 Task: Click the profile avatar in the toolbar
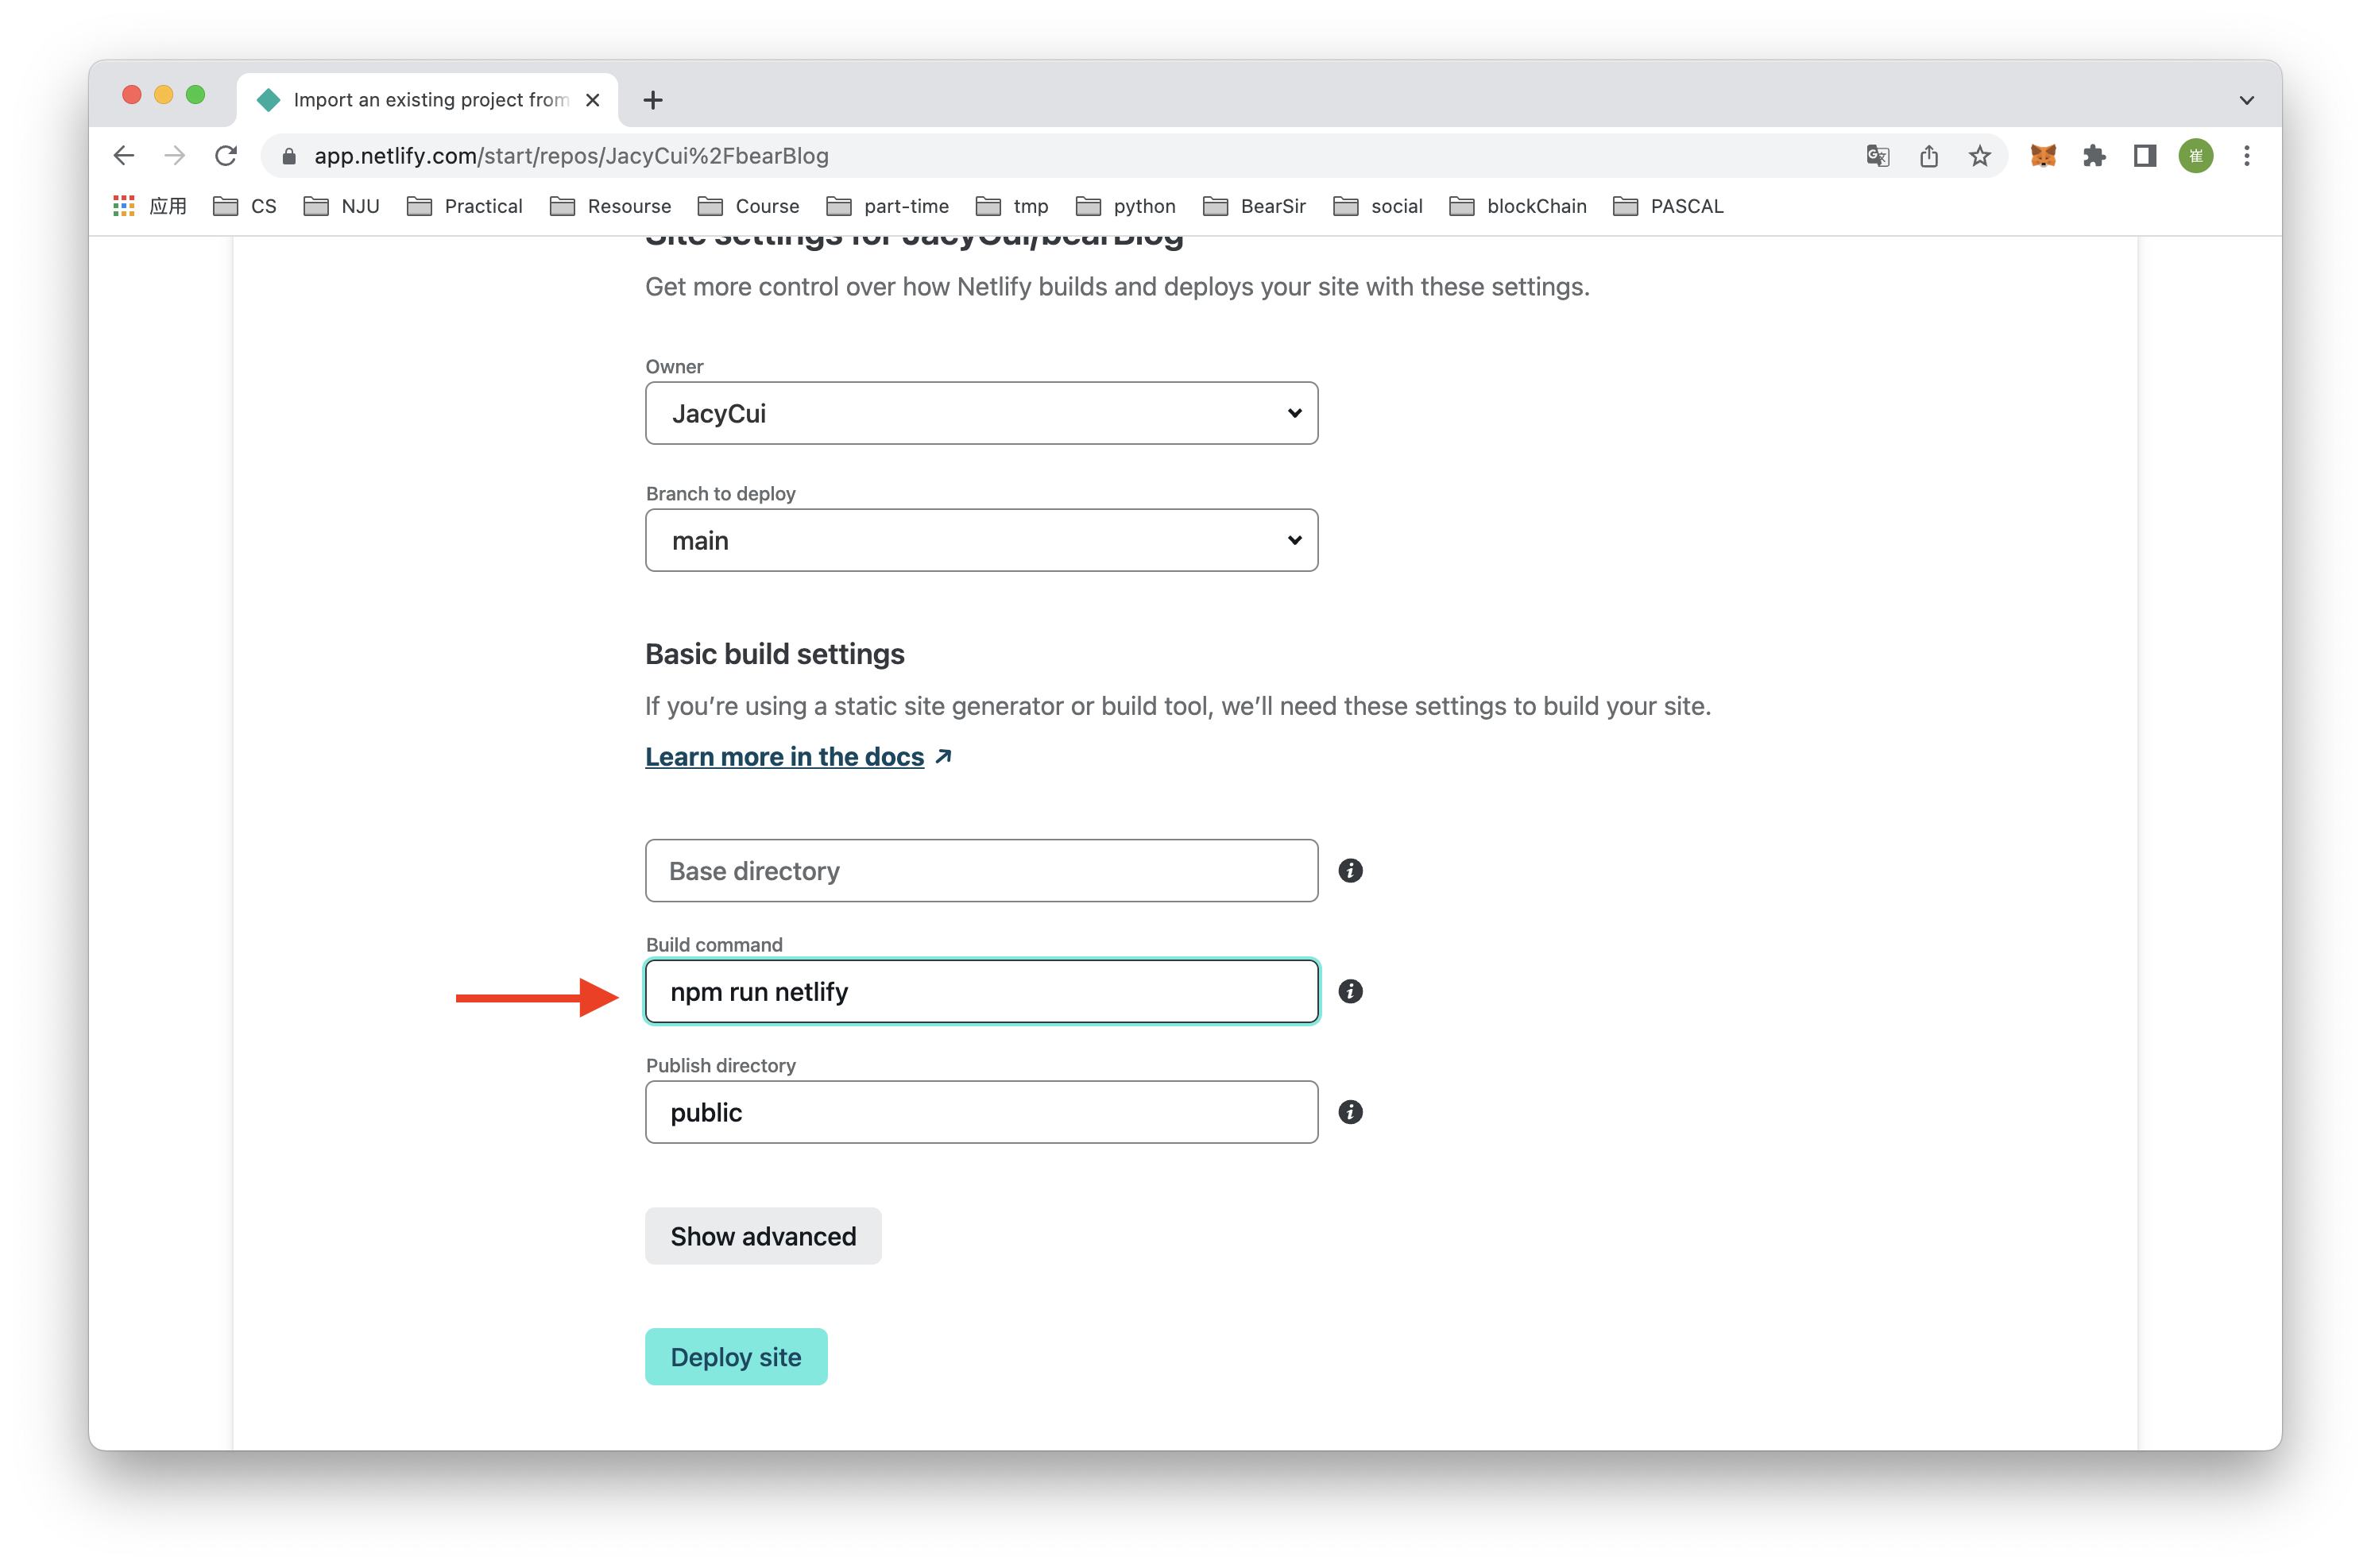pyautogui.click(x=2196, y=156)
